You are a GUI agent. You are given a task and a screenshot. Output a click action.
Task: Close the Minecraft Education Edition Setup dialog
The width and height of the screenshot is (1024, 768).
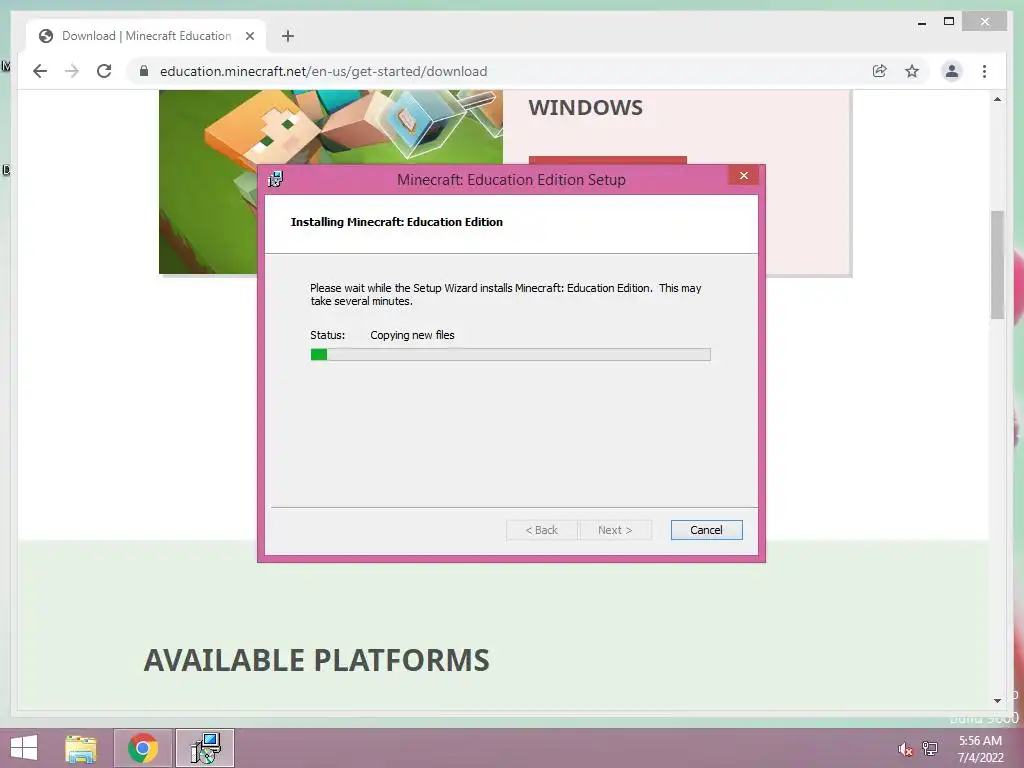[743, 176]
